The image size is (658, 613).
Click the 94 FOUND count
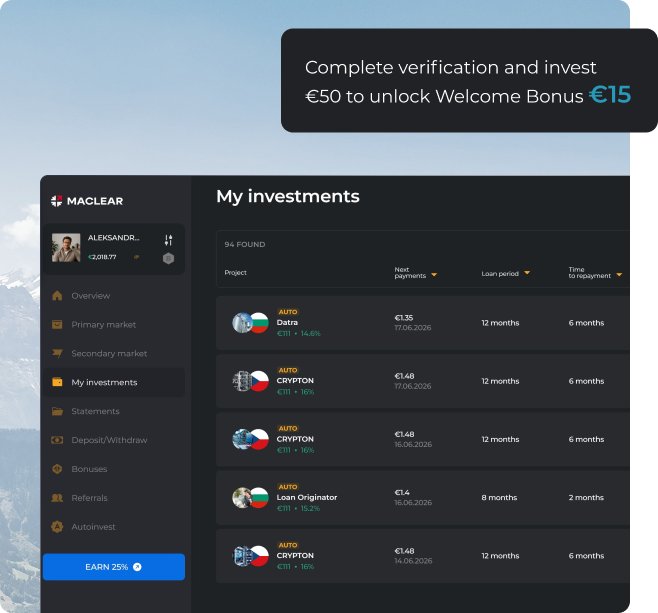pyautogui.click(x=245, y=245)
